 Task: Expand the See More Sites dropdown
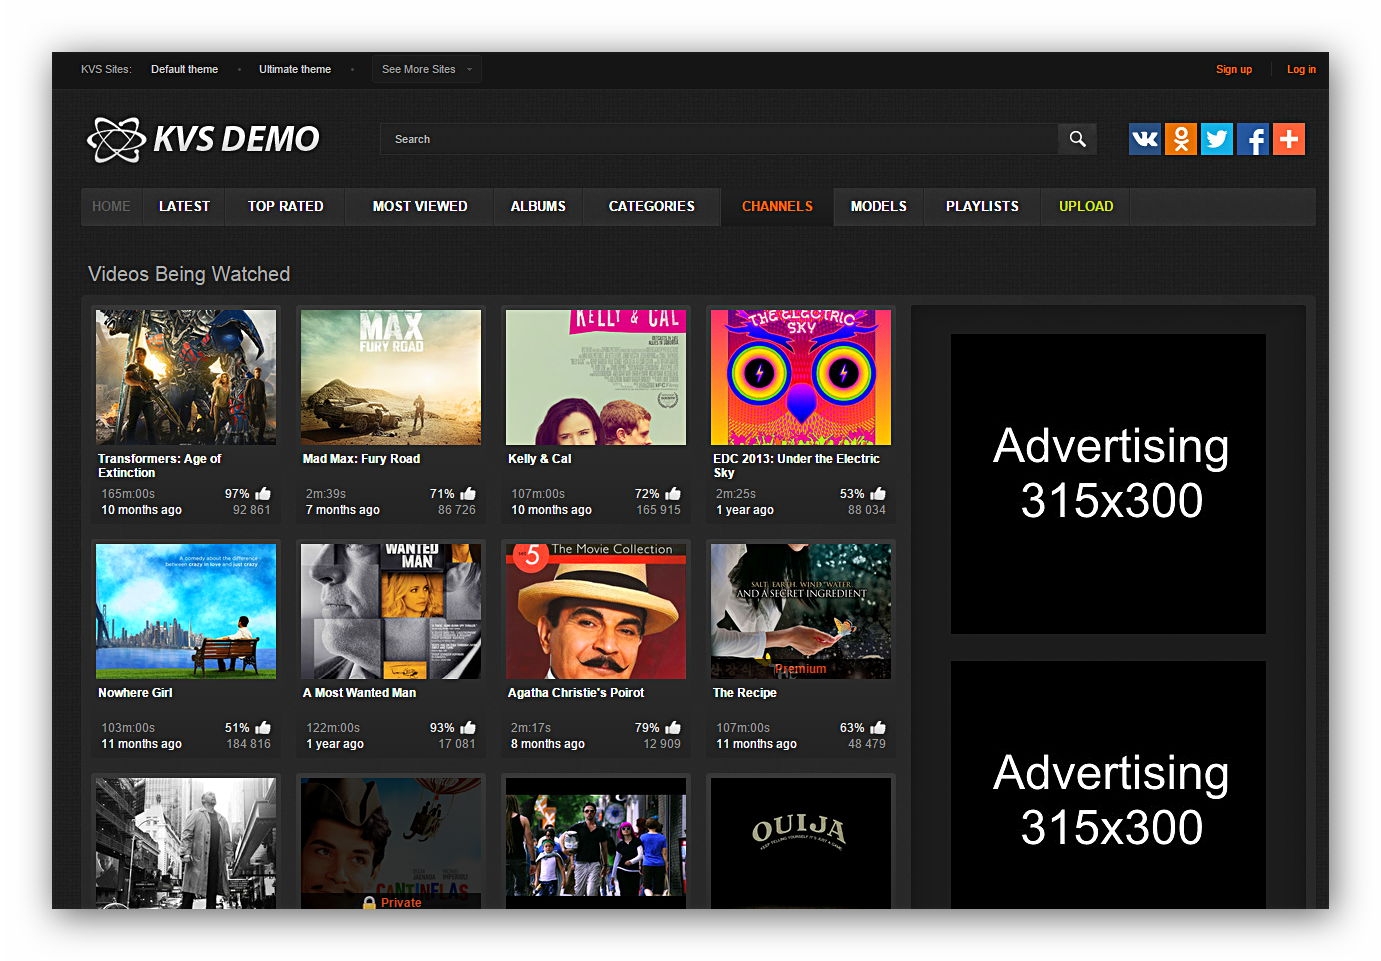point(426,70)
